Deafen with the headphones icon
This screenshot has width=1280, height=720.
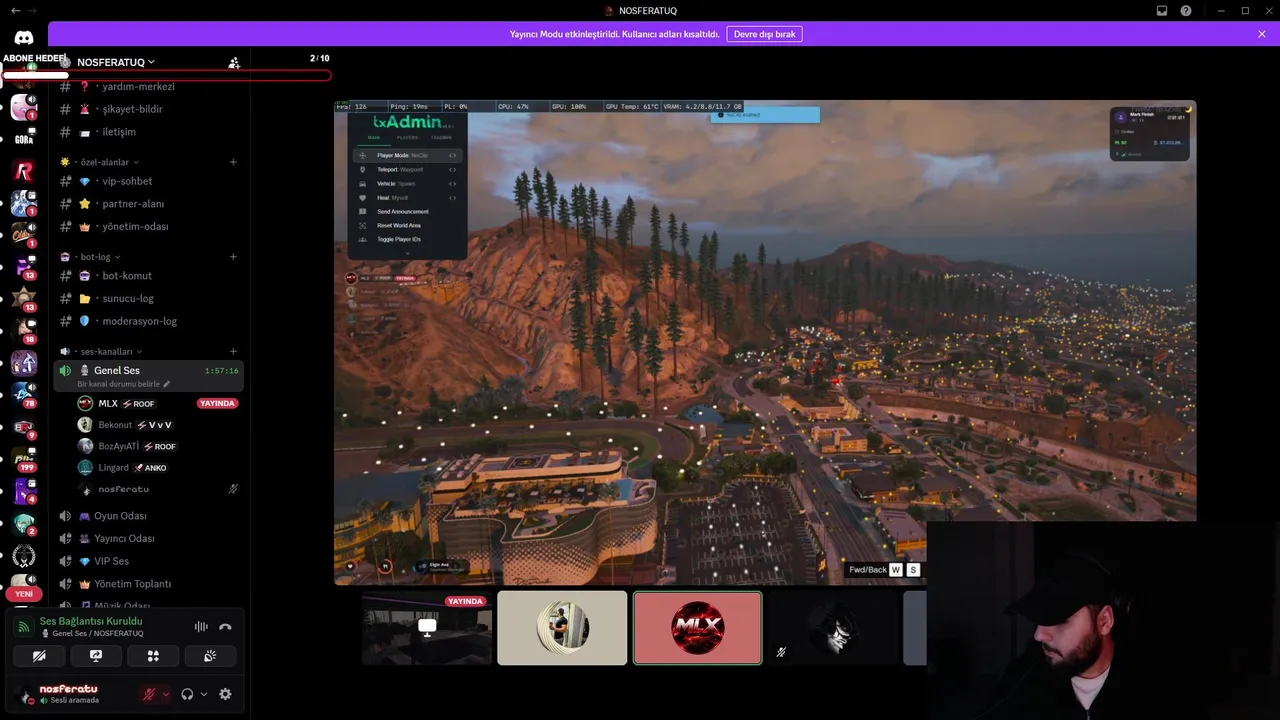click(x=187, y=694)
